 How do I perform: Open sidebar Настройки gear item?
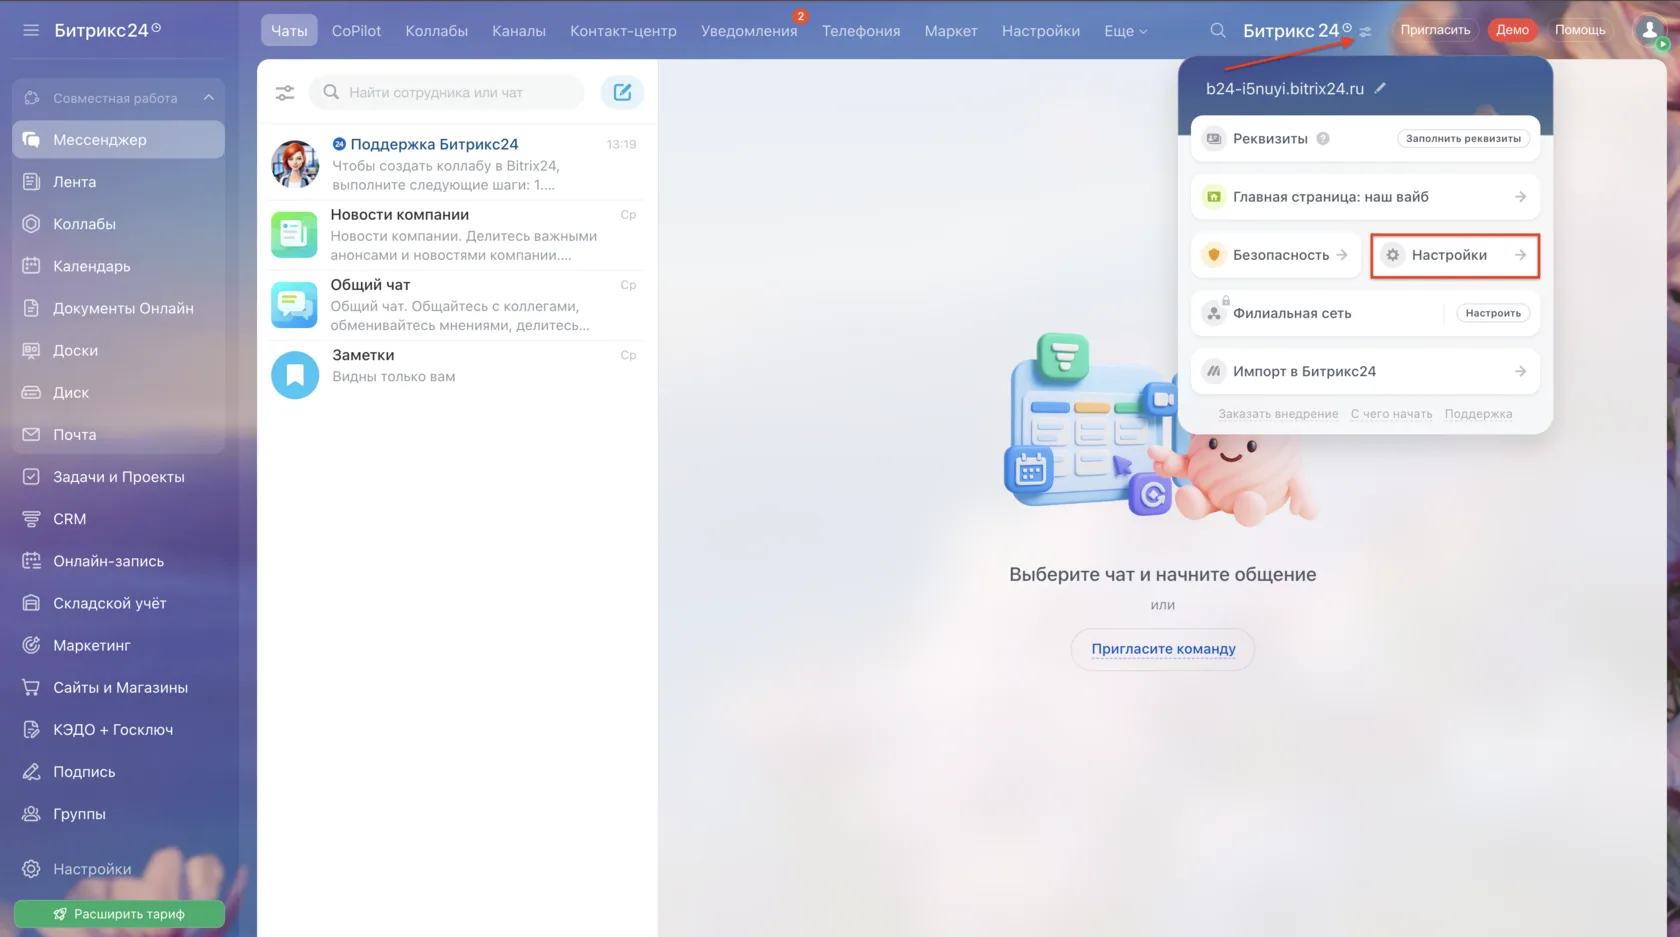tap(118, 869)
